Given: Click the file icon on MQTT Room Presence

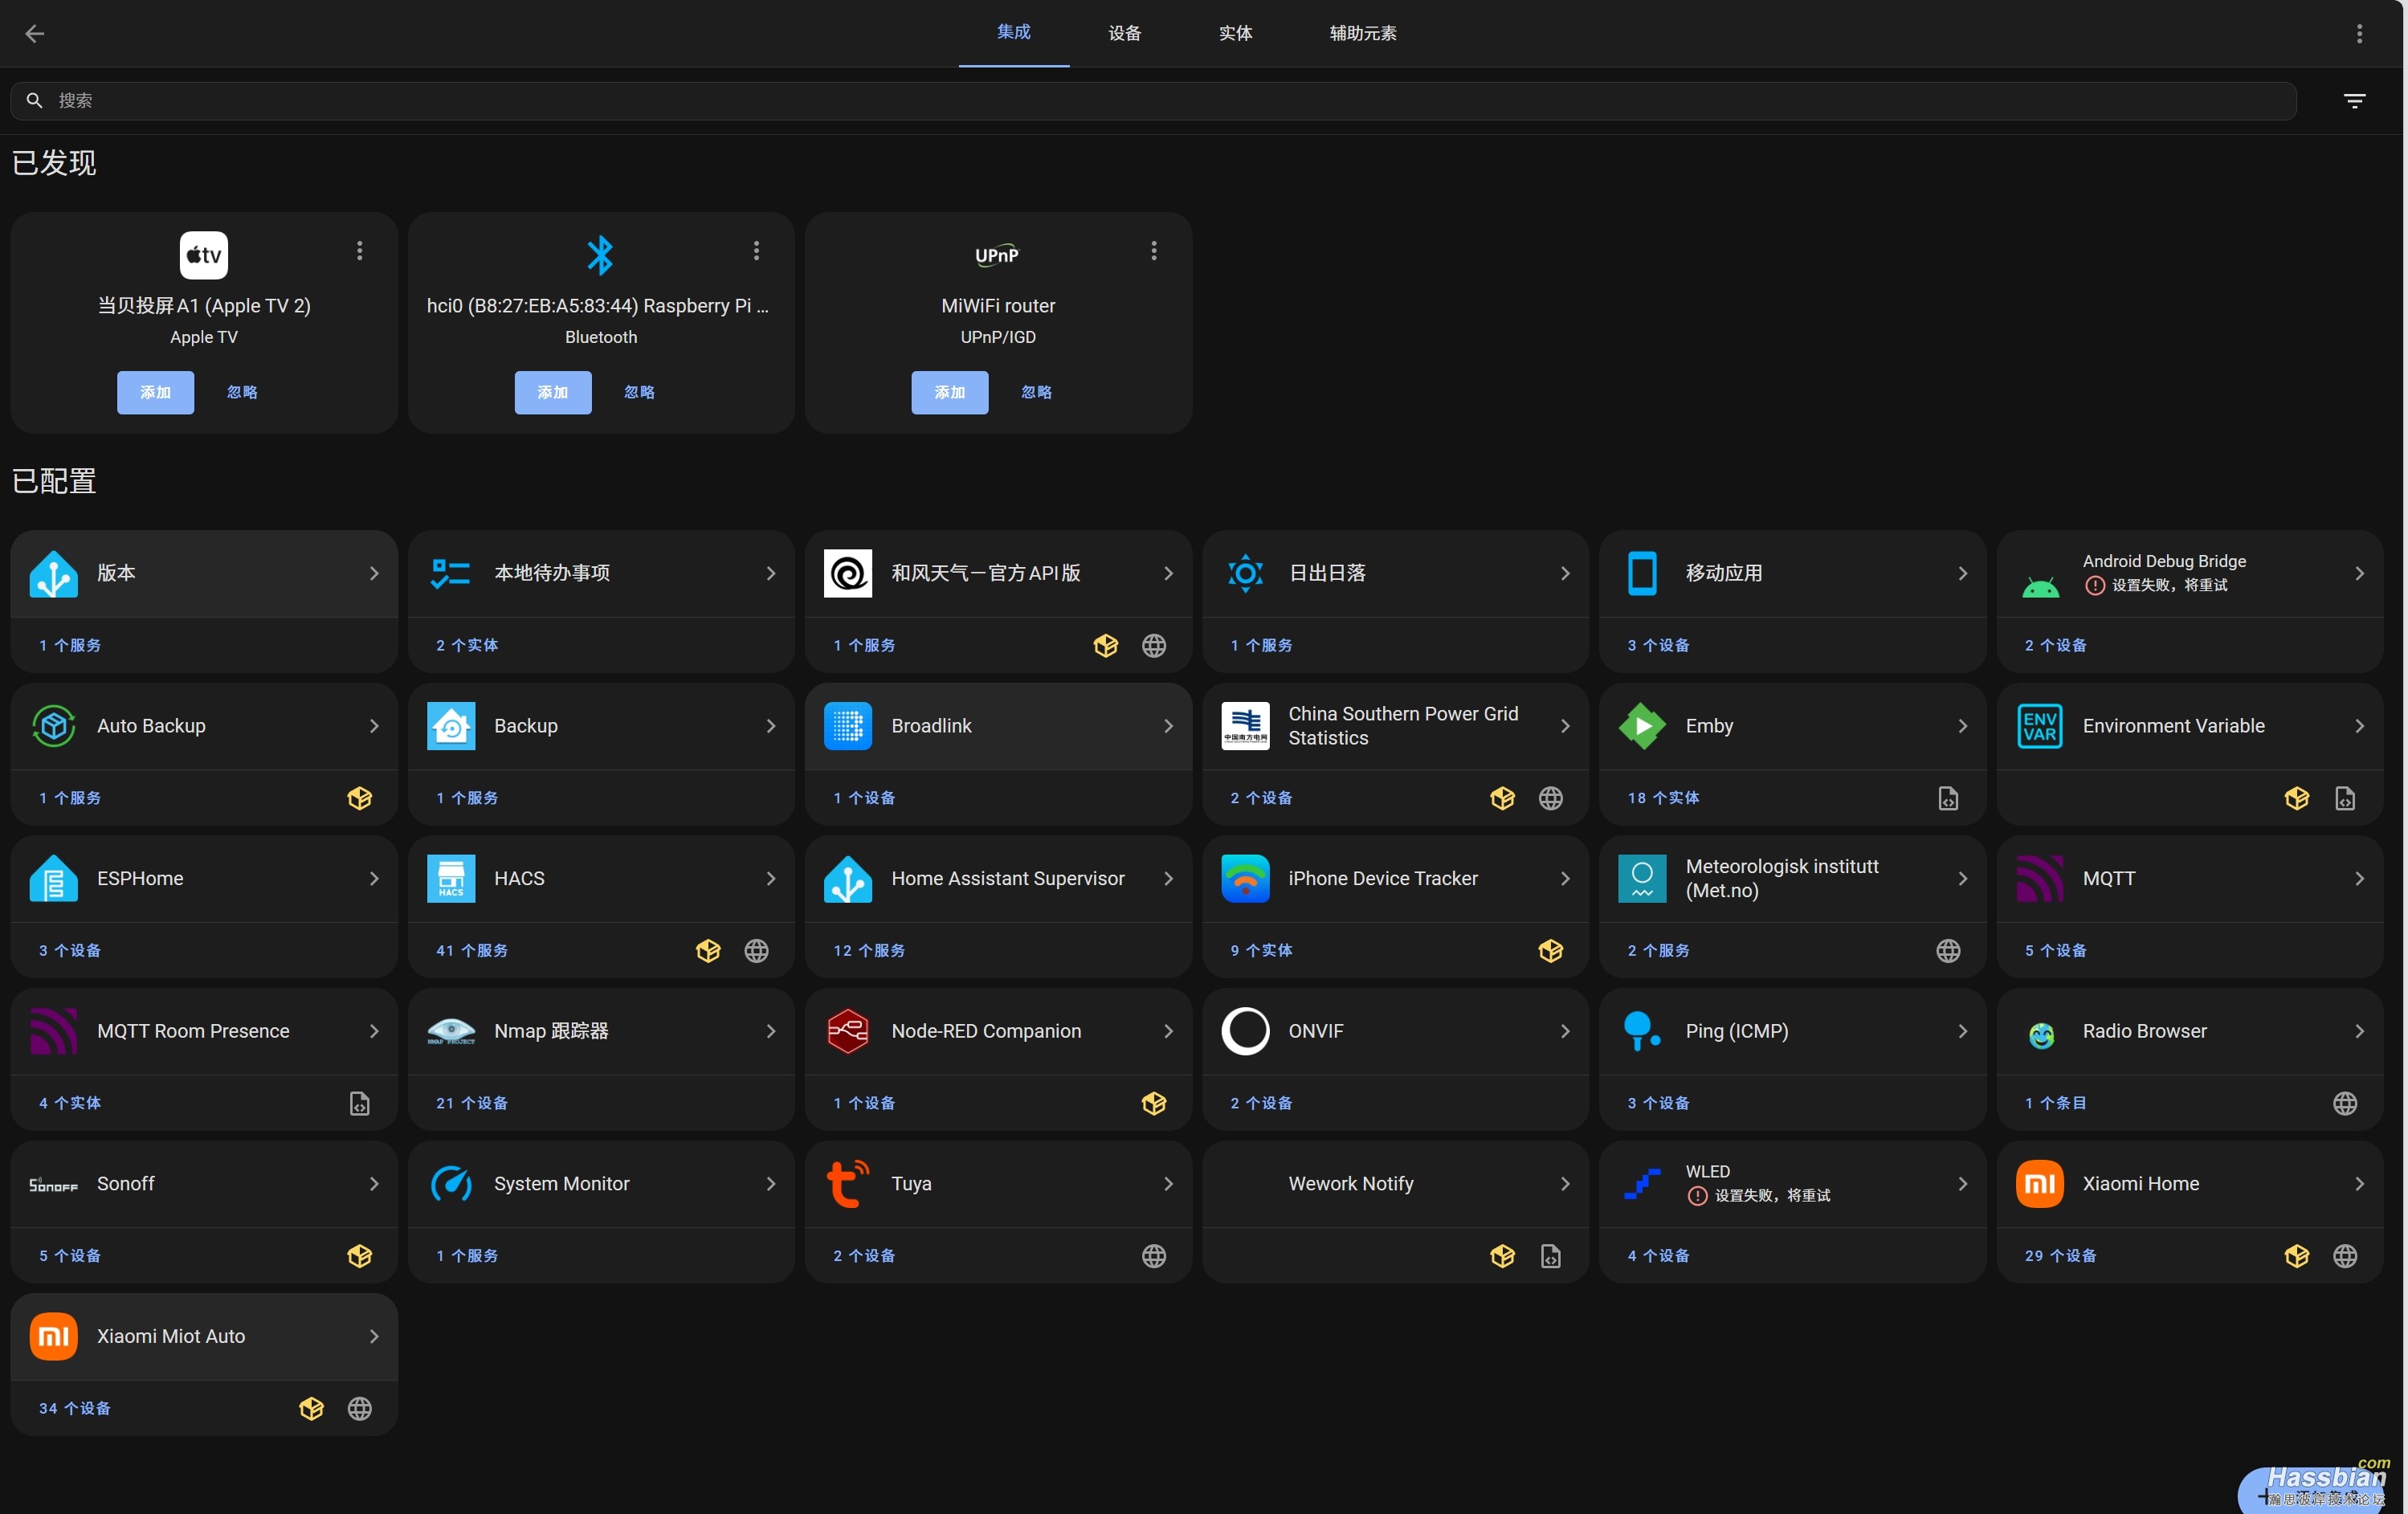Looking at the screenshot, I should [x=359, y=1103].
